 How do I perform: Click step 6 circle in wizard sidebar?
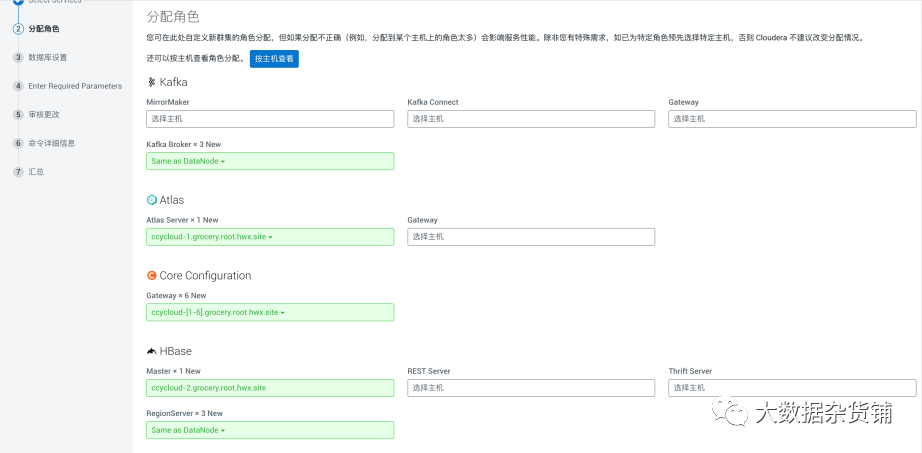coord(18,143)
